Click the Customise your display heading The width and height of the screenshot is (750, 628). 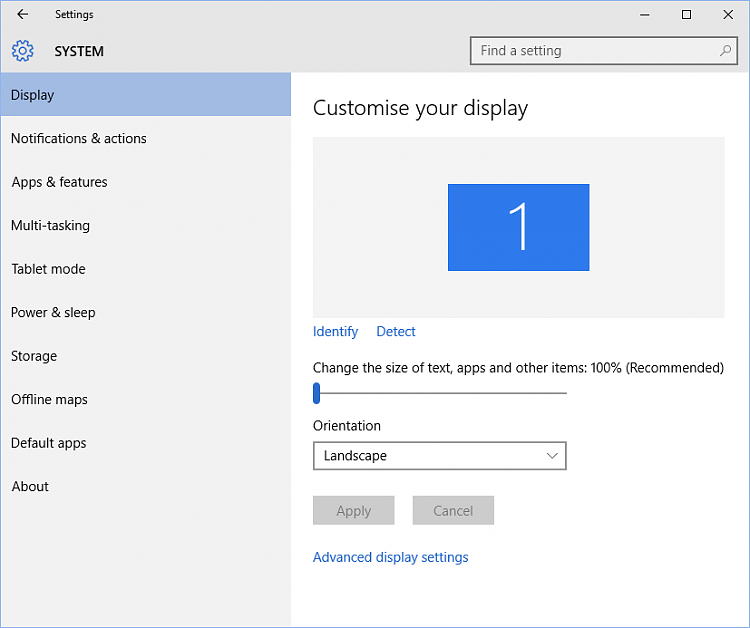pyautogui.click(x=420, y=108)
